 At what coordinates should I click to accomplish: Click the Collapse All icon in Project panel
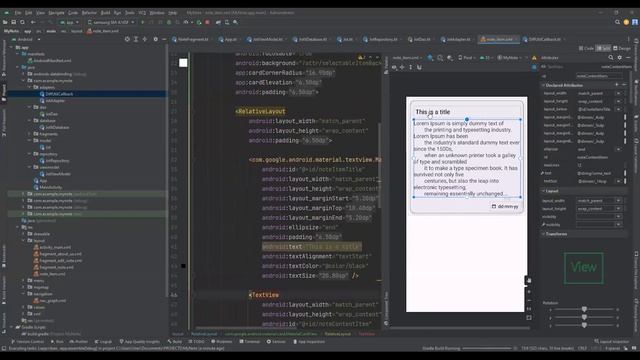point(144,39)
